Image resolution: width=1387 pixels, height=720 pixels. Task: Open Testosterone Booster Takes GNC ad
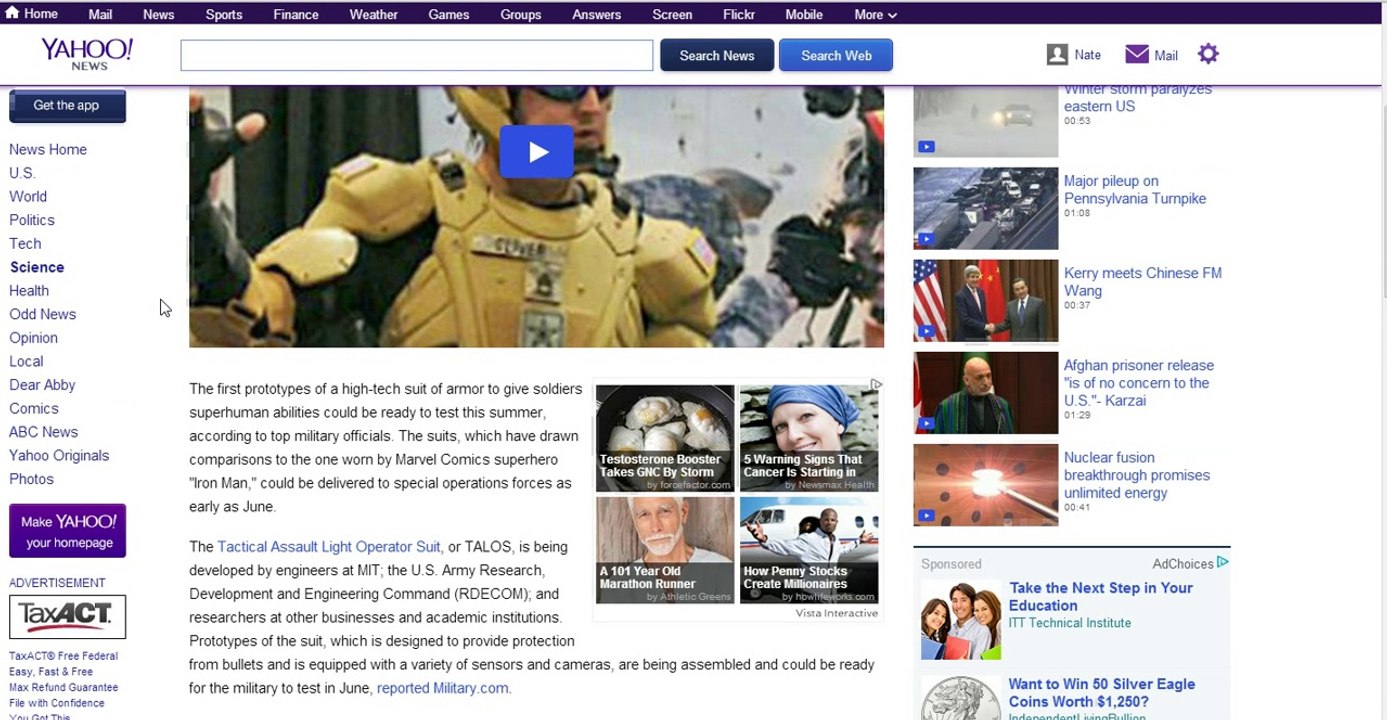[x=665, y=438]
